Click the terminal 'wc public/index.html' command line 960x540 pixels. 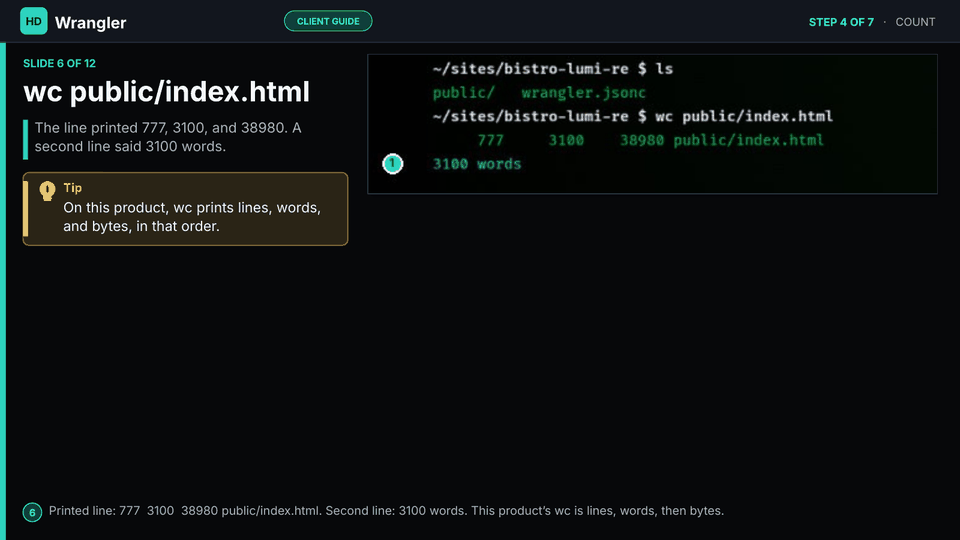[632, 116]
